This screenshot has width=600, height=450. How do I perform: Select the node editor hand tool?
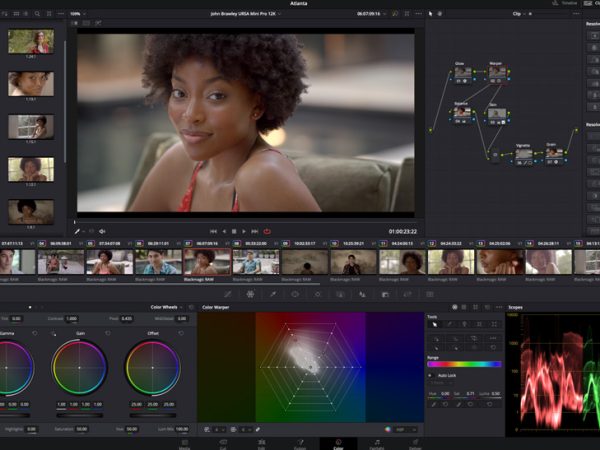click(x=440, y=14)
